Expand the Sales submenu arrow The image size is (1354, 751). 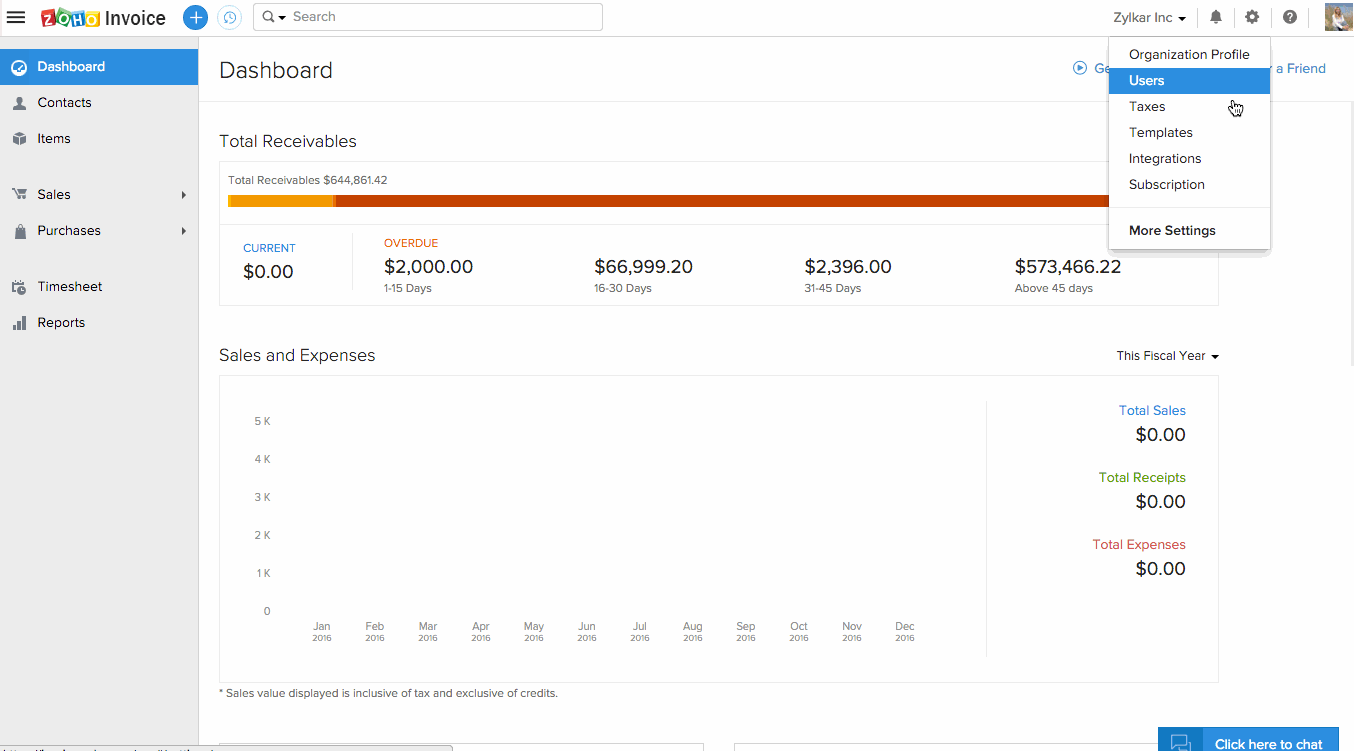pos(184,195)
